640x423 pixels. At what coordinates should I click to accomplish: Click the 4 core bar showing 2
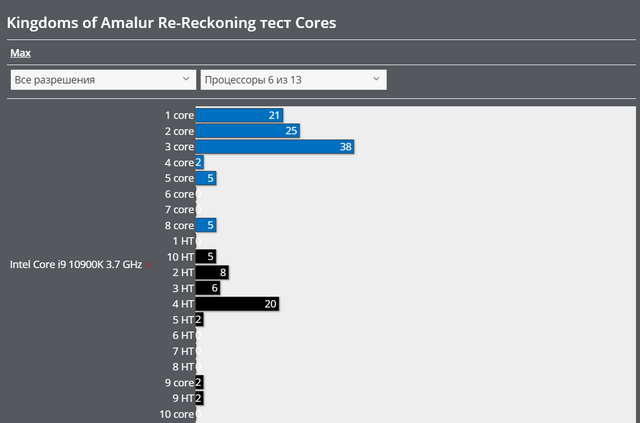click(199, 162)
